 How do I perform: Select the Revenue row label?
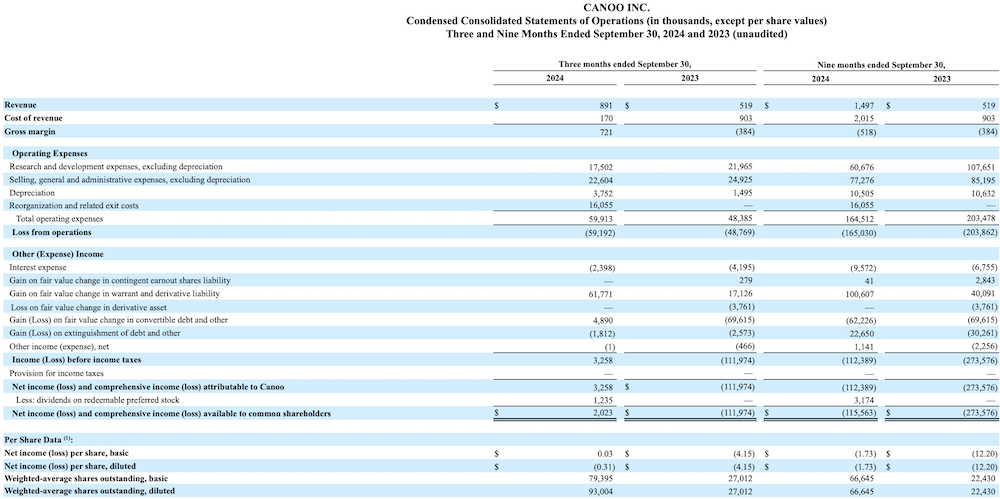click(22, 105)
